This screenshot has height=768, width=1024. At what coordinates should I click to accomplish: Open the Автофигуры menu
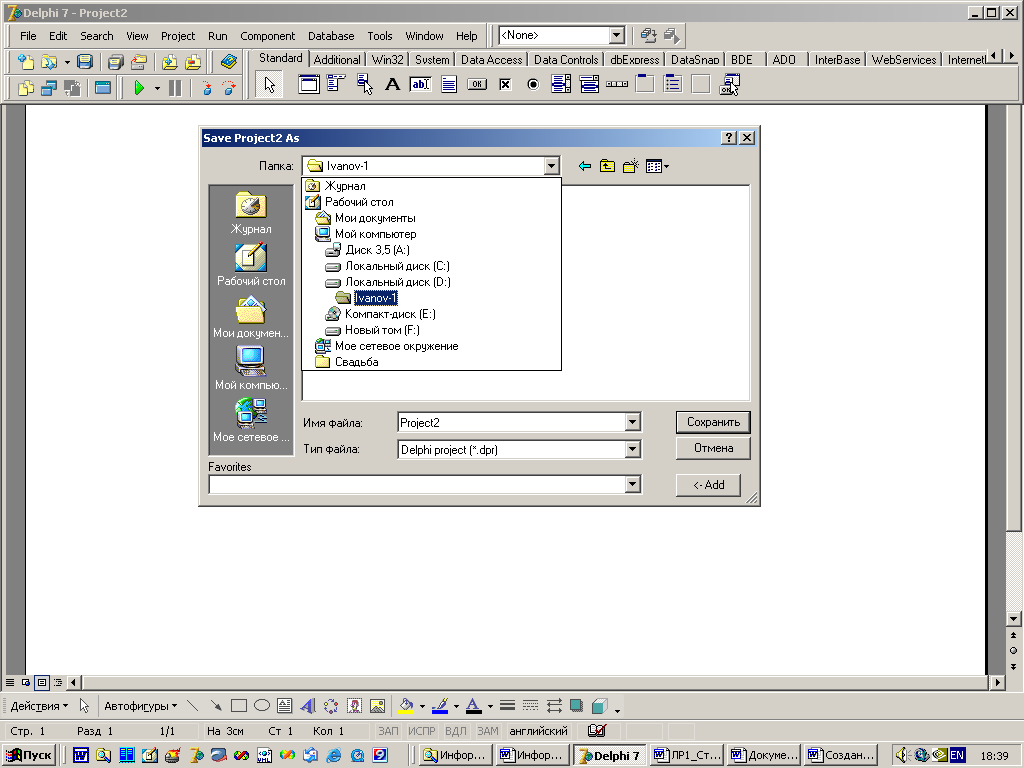pos(140,706)
